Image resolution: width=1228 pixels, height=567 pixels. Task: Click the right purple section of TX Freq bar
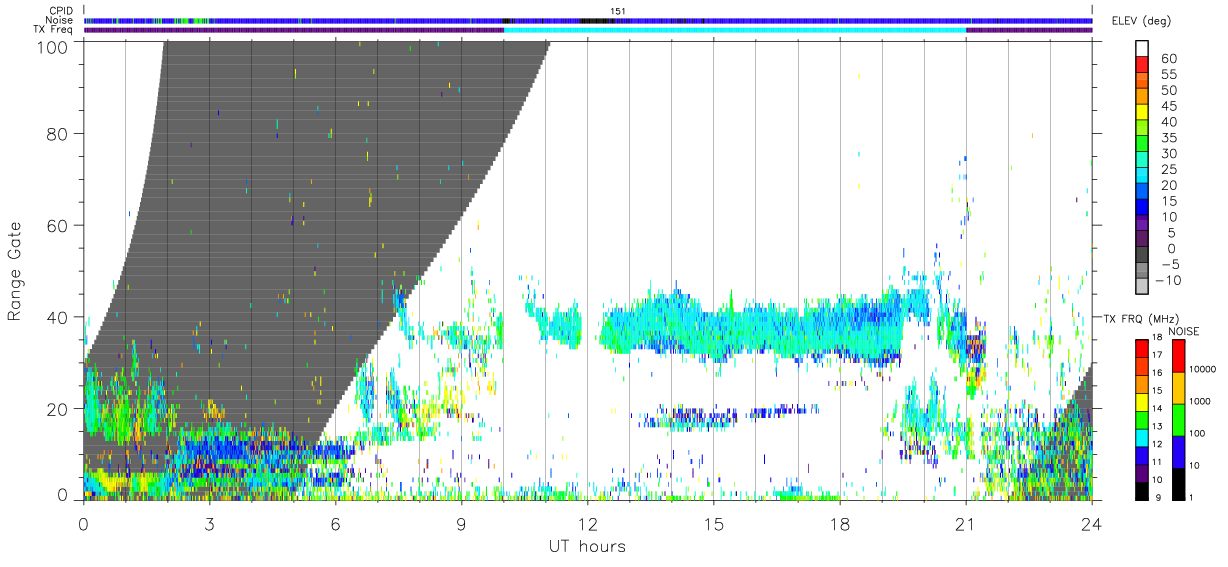pyautogui.click(x=1030, y=30)
